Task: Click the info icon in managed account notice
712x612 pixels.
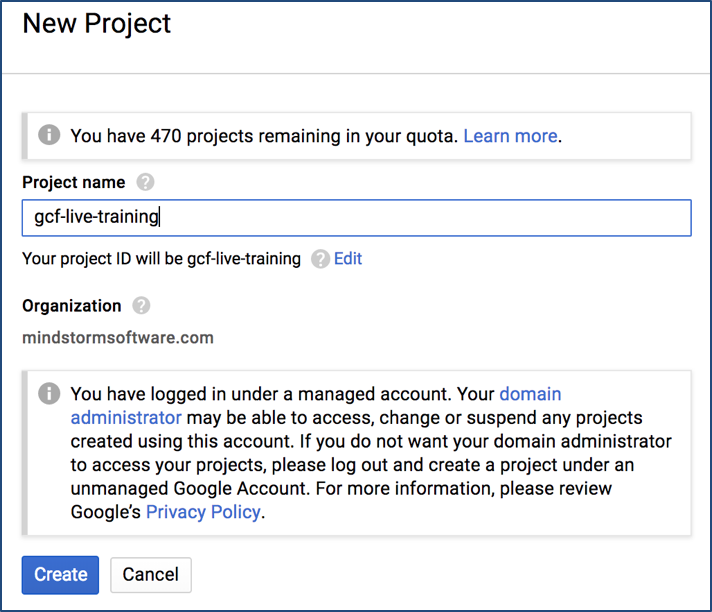Action: (48, 394)
